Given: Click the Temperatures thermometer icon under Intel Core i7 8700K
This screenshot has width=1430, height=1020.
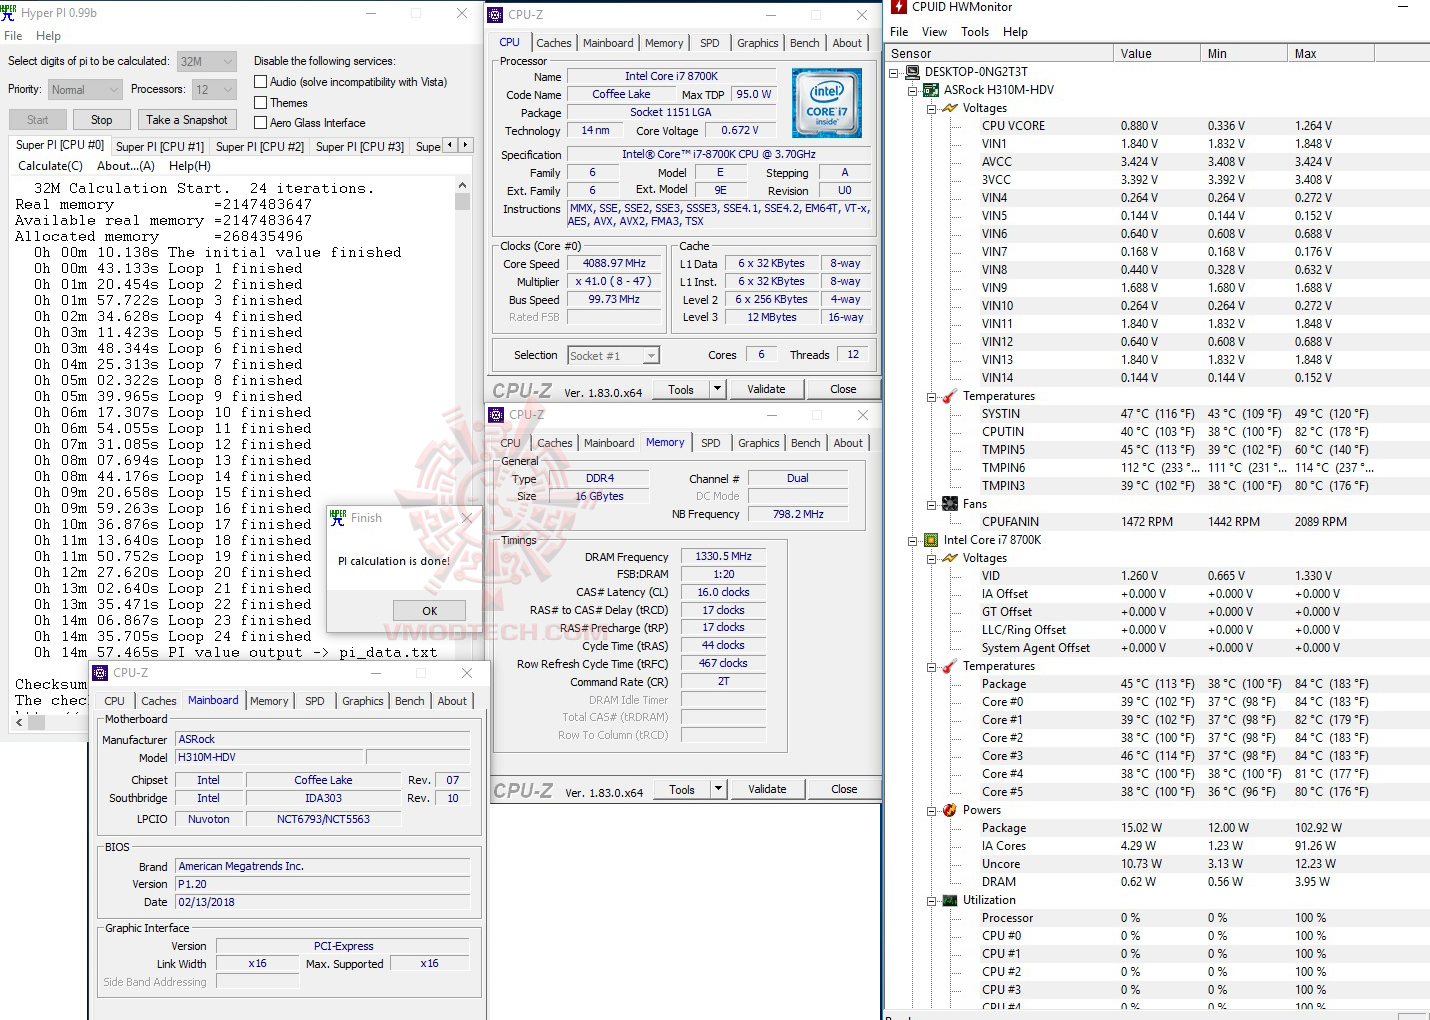Looking at the screenshot, I should point(950,666).
